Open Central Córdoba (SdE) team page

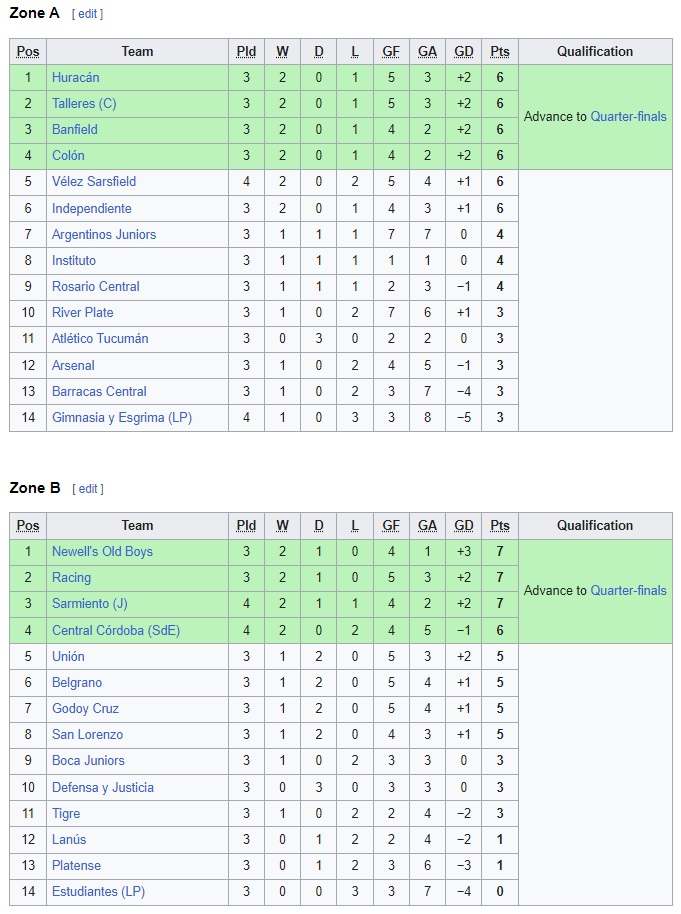point(116,630)
